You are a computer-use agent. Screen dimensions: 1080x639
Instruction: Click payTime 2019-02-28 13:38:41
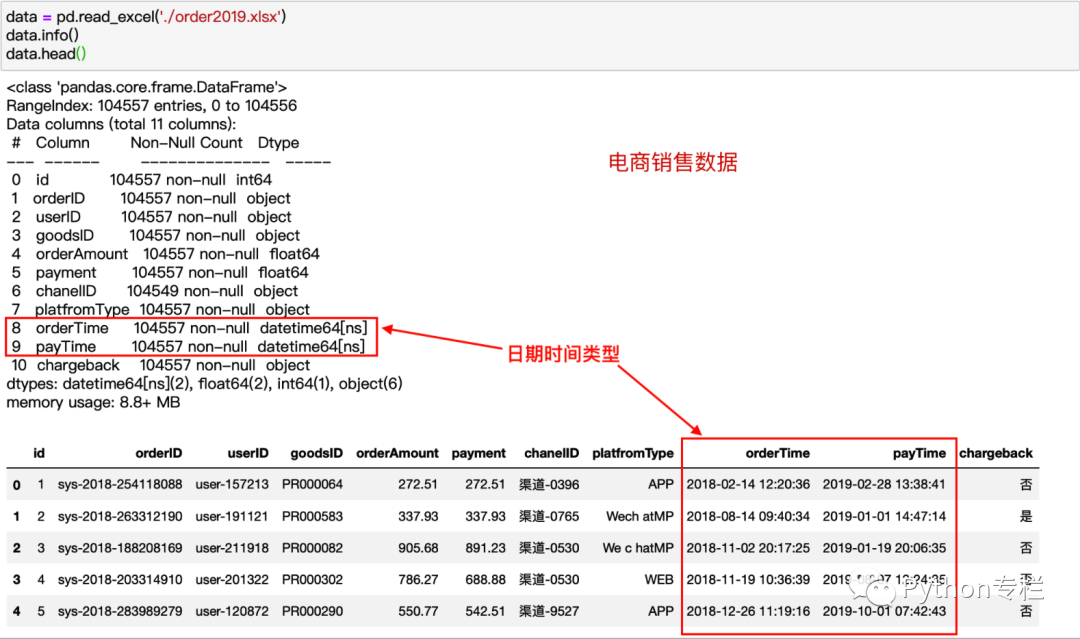click(x=884, y=485)
